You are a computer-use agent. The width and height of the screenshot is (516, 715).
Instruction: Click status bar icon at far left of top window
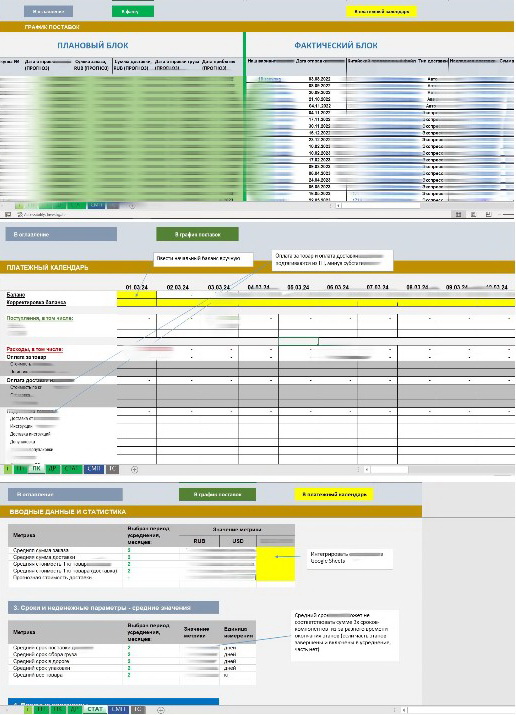coord(8,214)
